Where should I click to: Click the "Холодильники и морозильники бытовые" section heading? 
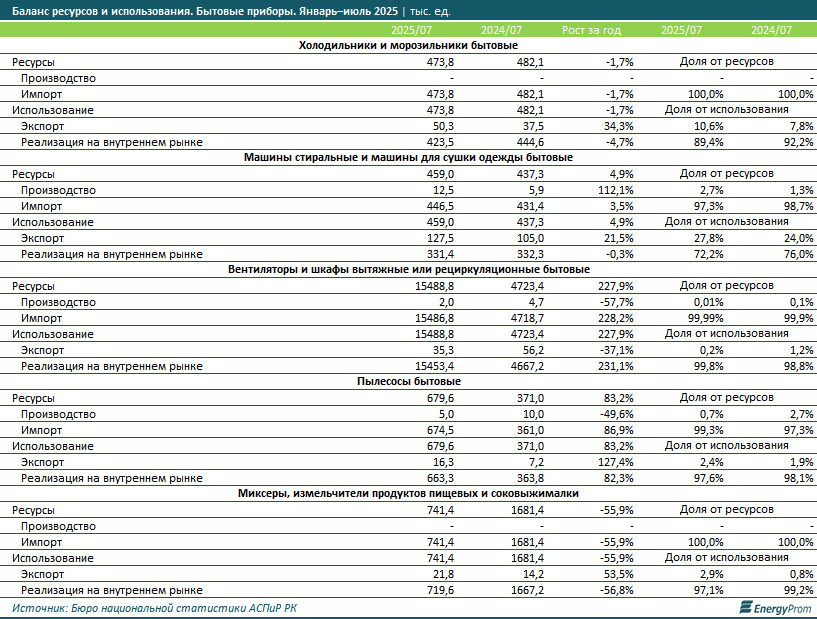point(408,46)
